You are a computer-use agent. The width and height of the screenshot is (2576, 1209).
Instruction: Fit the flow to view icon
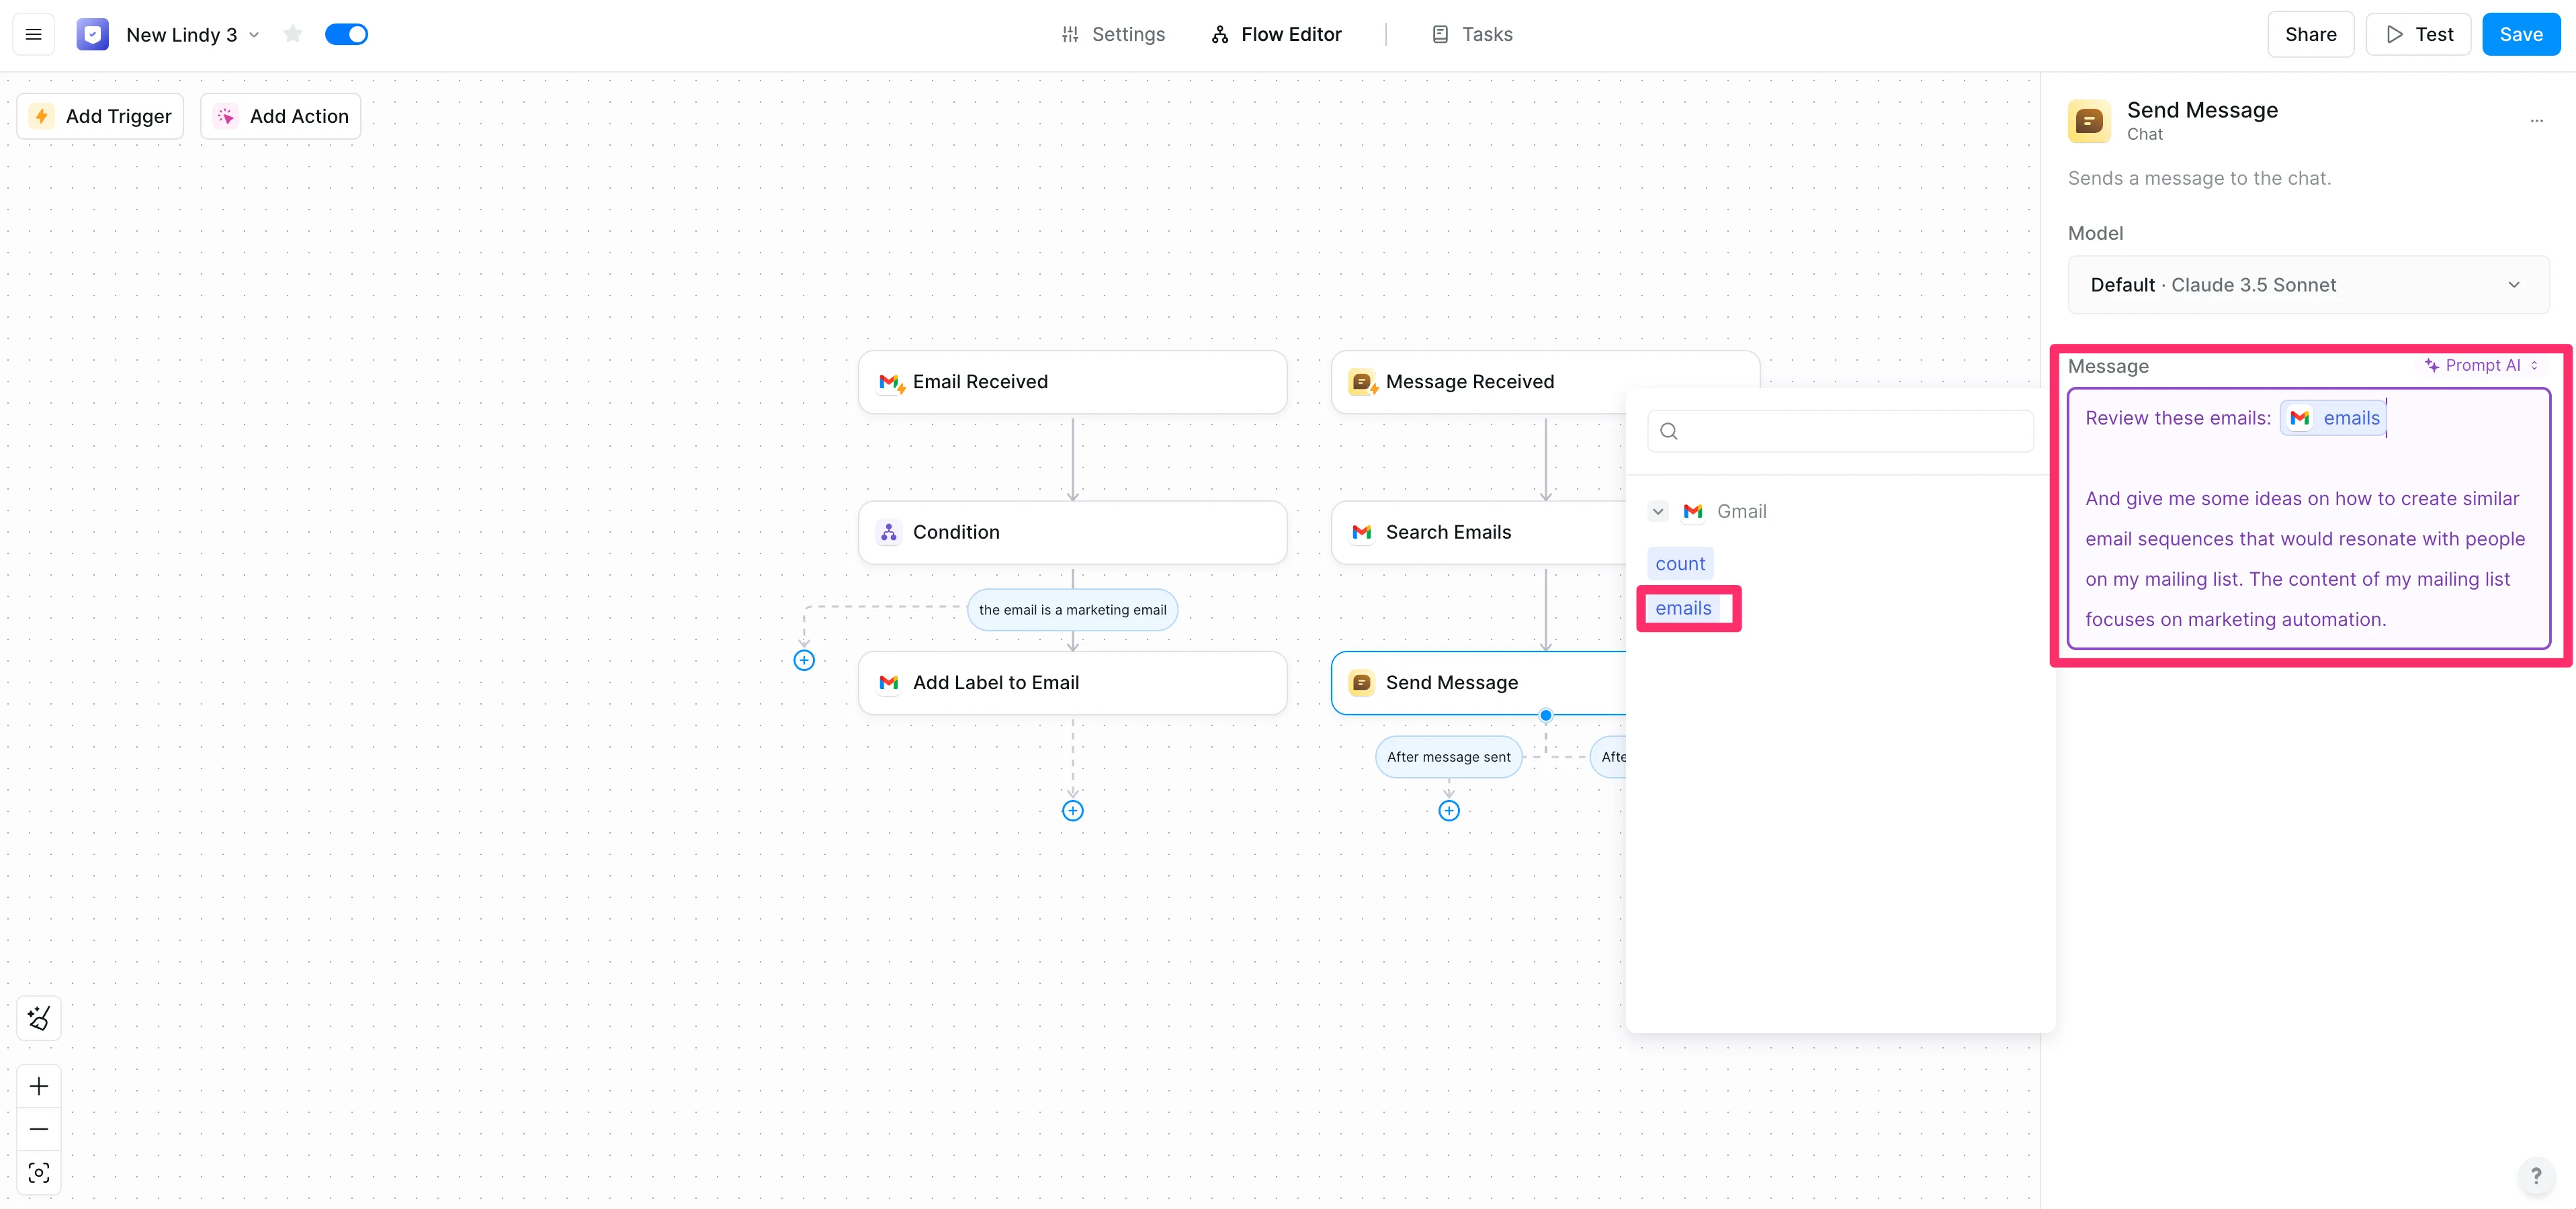point(39,1172)
